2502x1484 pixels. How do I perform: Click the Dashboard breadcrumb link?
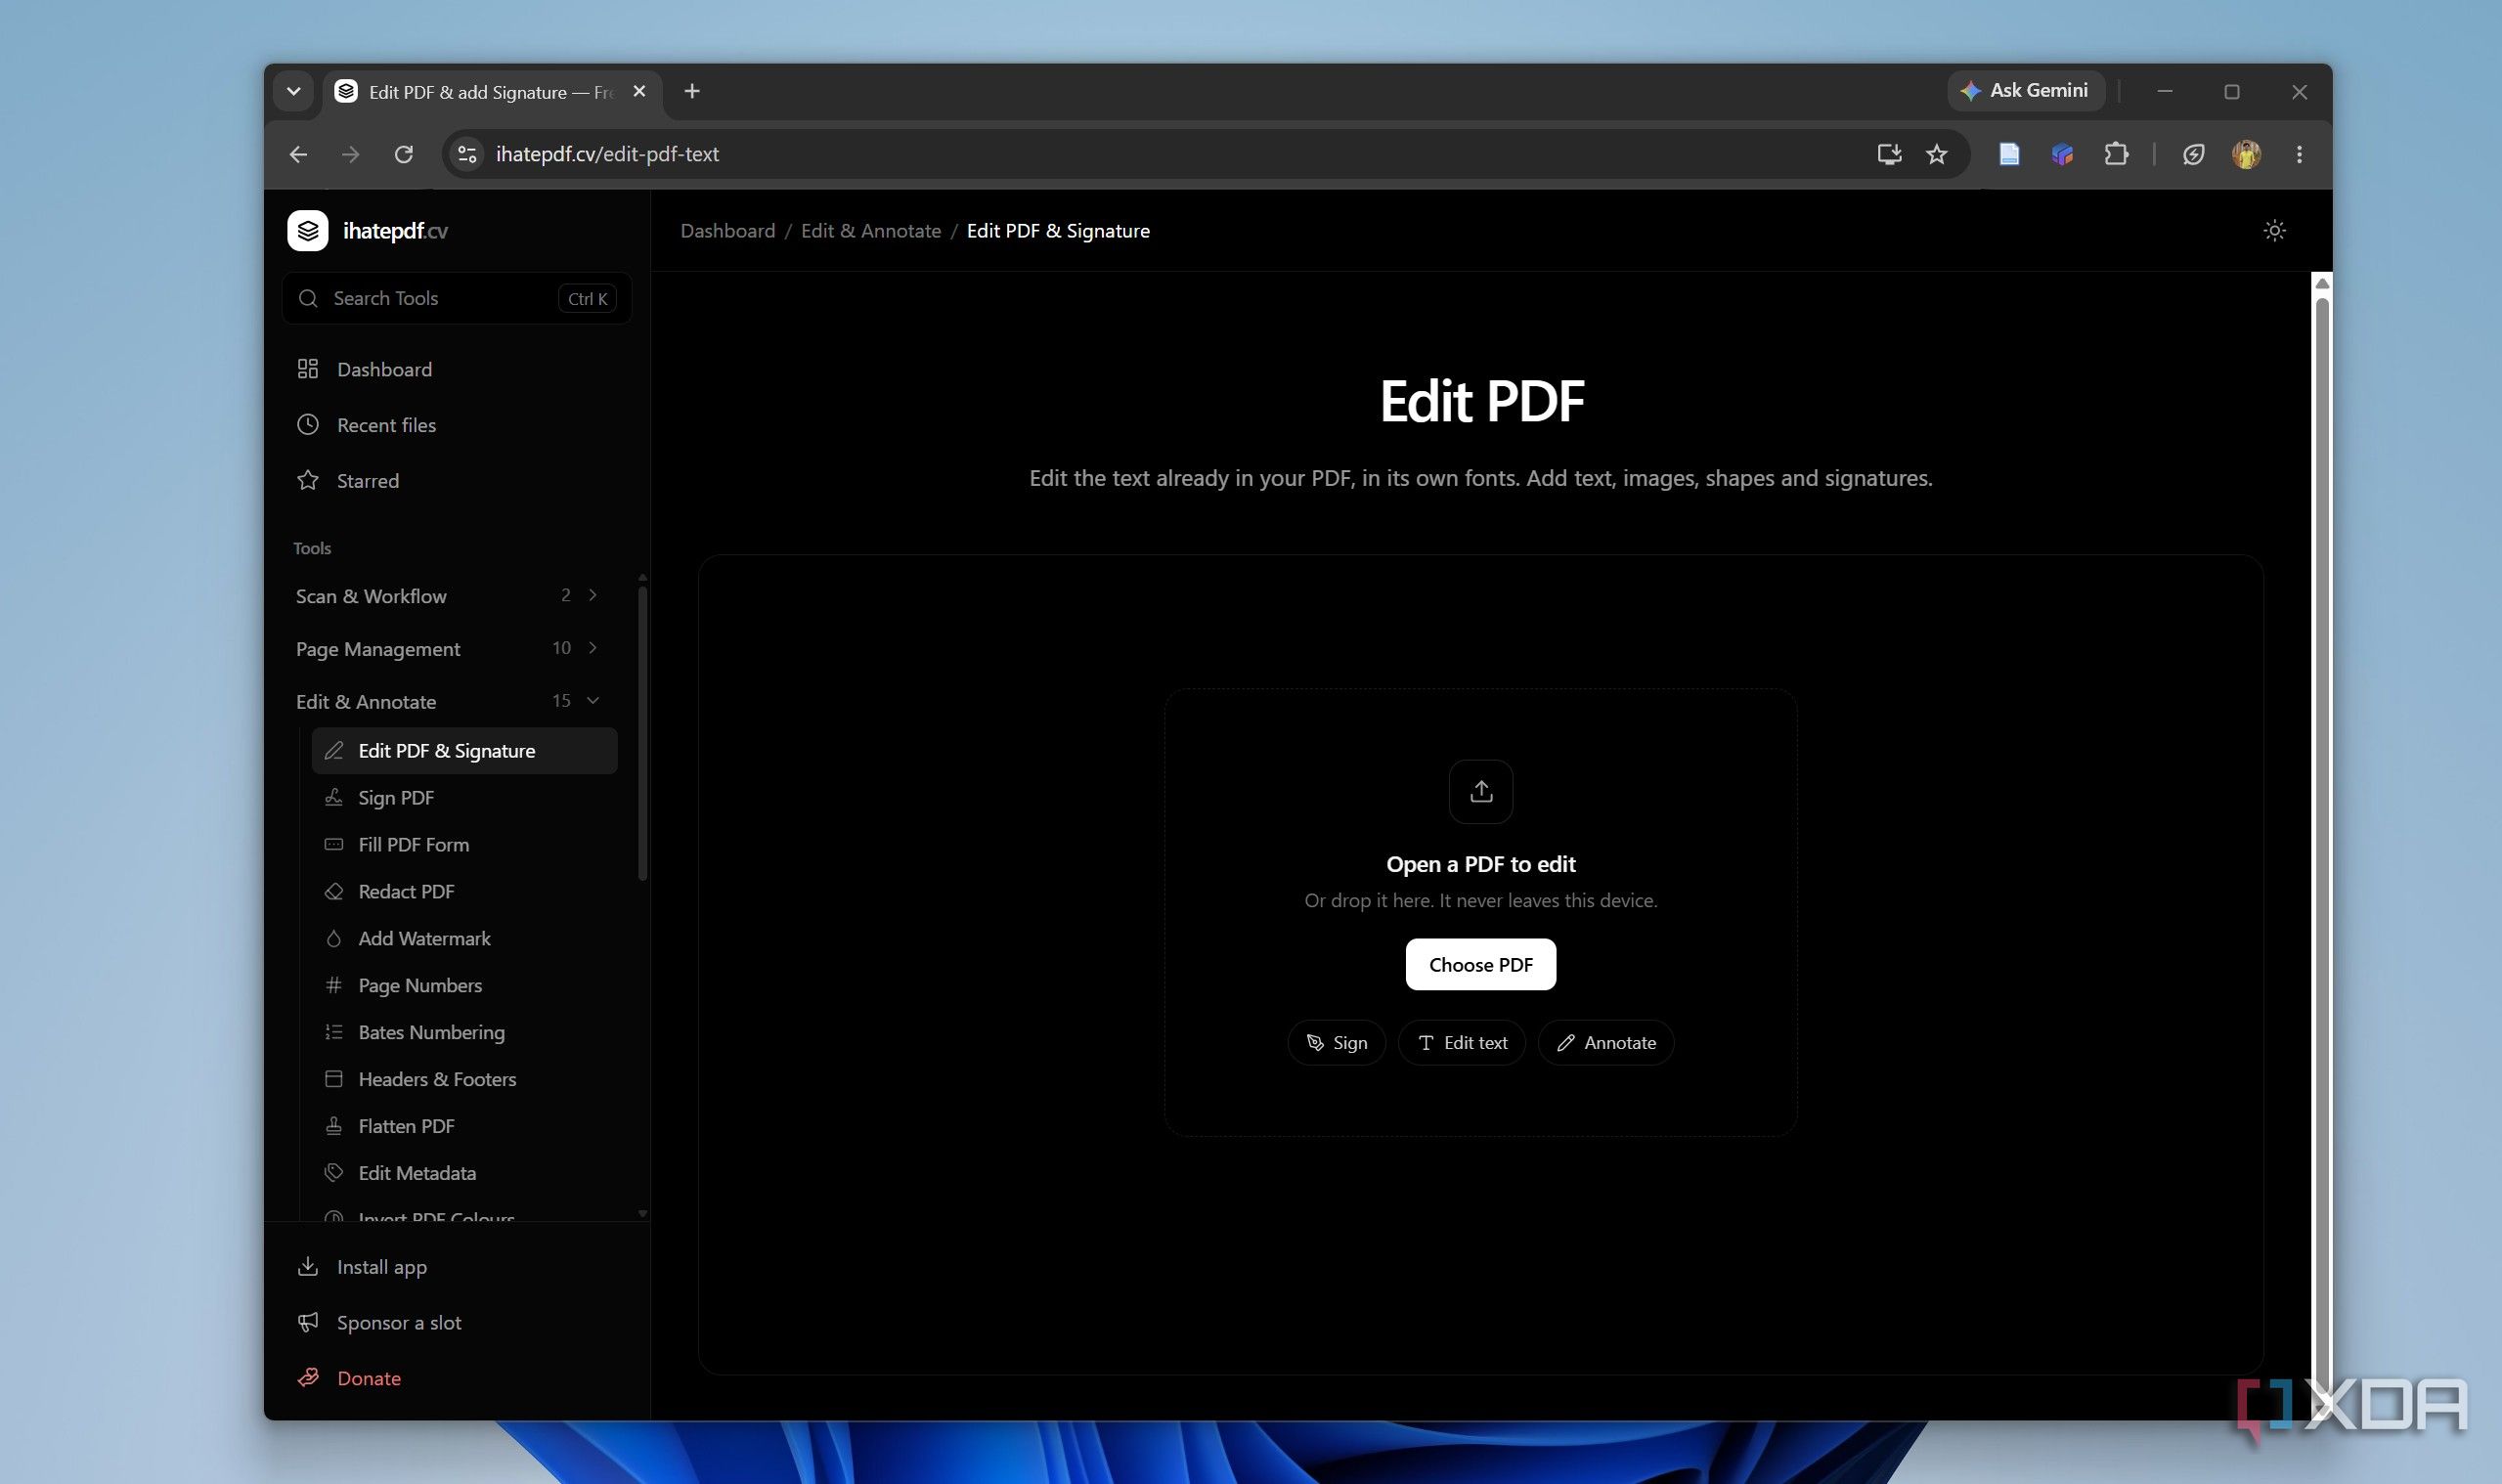click(x=727, y=231)
